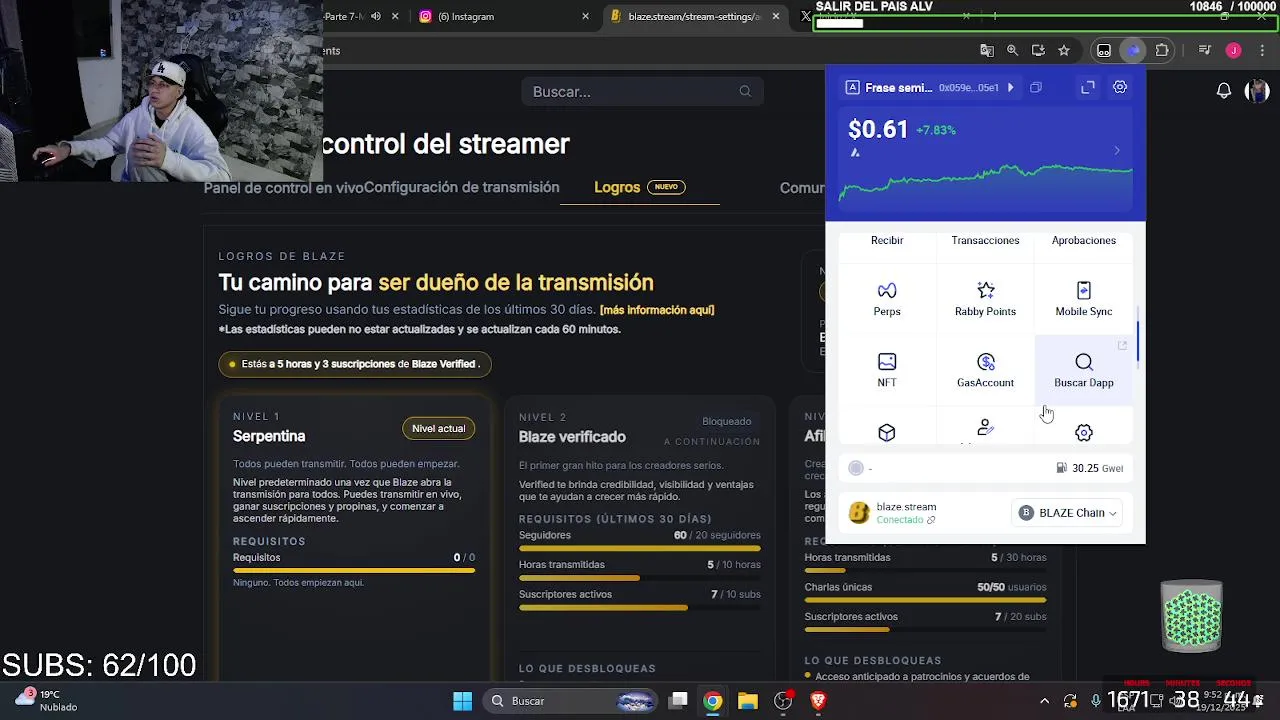Image resolution: width=1280 pixels, height=720 pixels.
Task: Click Frase semilla account name
Action: 899,88
